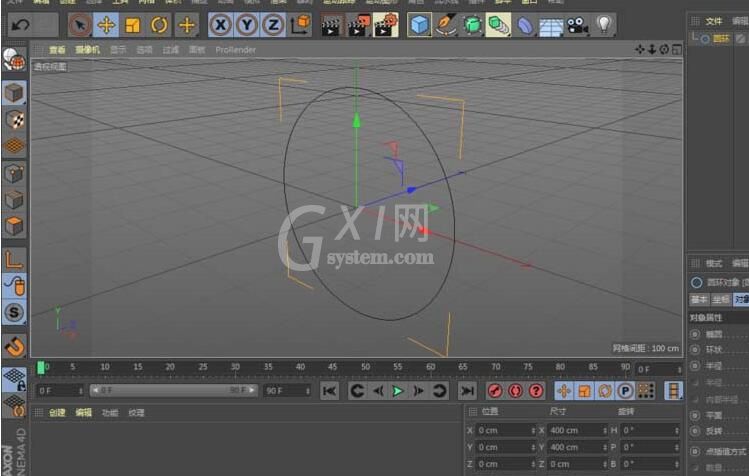Go to next key button
The image size is (749, 476).
439,391
